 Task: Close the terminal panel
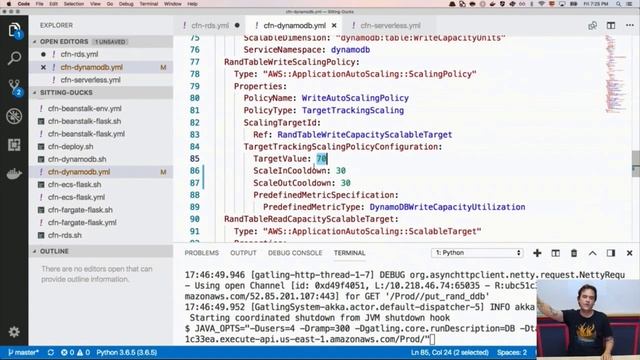coord(629,253)
